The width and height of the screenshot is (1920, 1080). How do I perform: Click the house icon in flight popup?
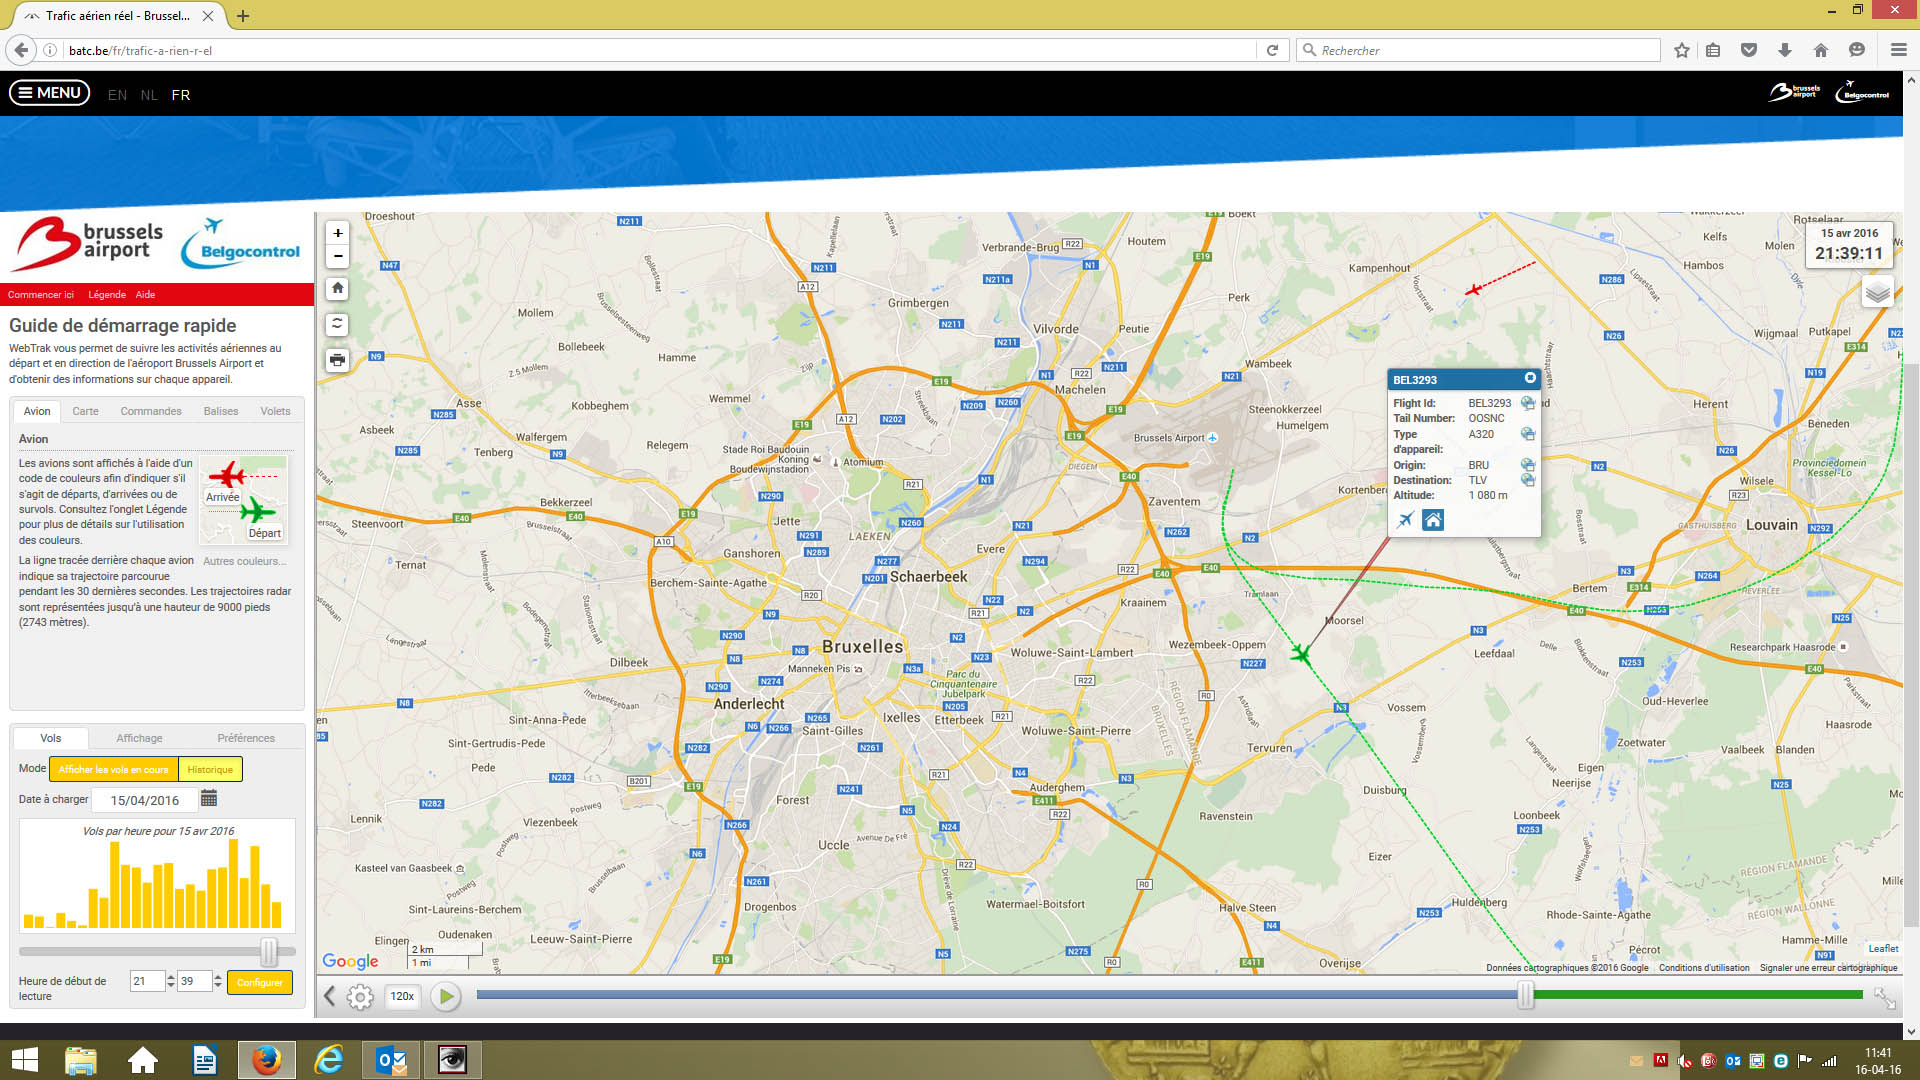click(x=1433, y=520)
